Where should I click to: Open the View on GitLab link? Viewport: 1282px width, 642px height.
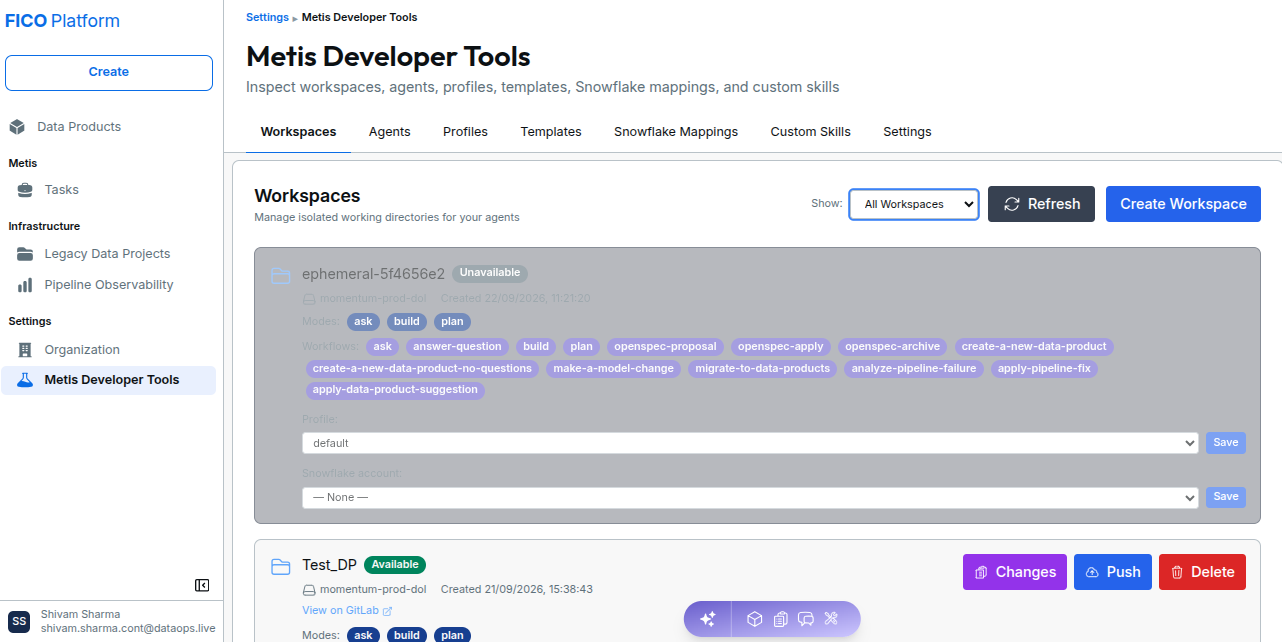click(x=347, y=611)
